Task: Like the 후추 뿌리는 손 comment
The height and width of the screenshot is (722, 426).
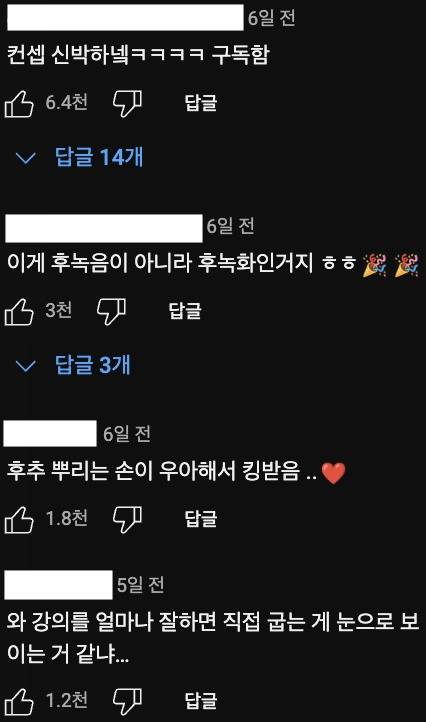Action: [x=19, y=519]
